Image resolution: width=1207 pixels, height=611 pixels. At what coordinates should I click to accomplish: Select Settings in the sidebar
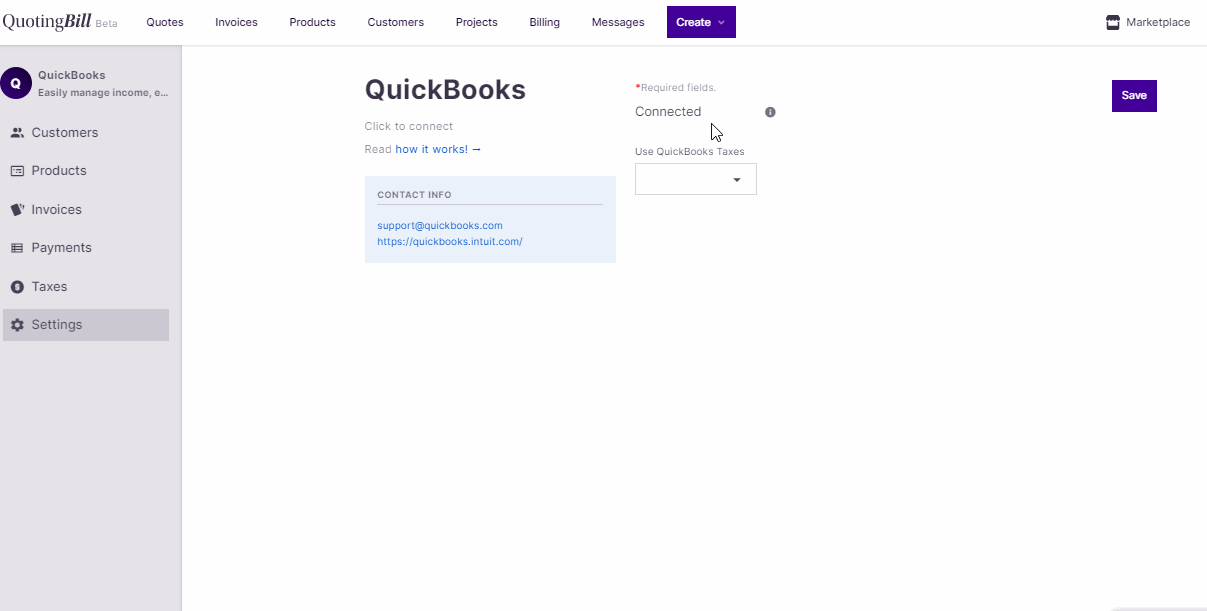coord(85,325)
